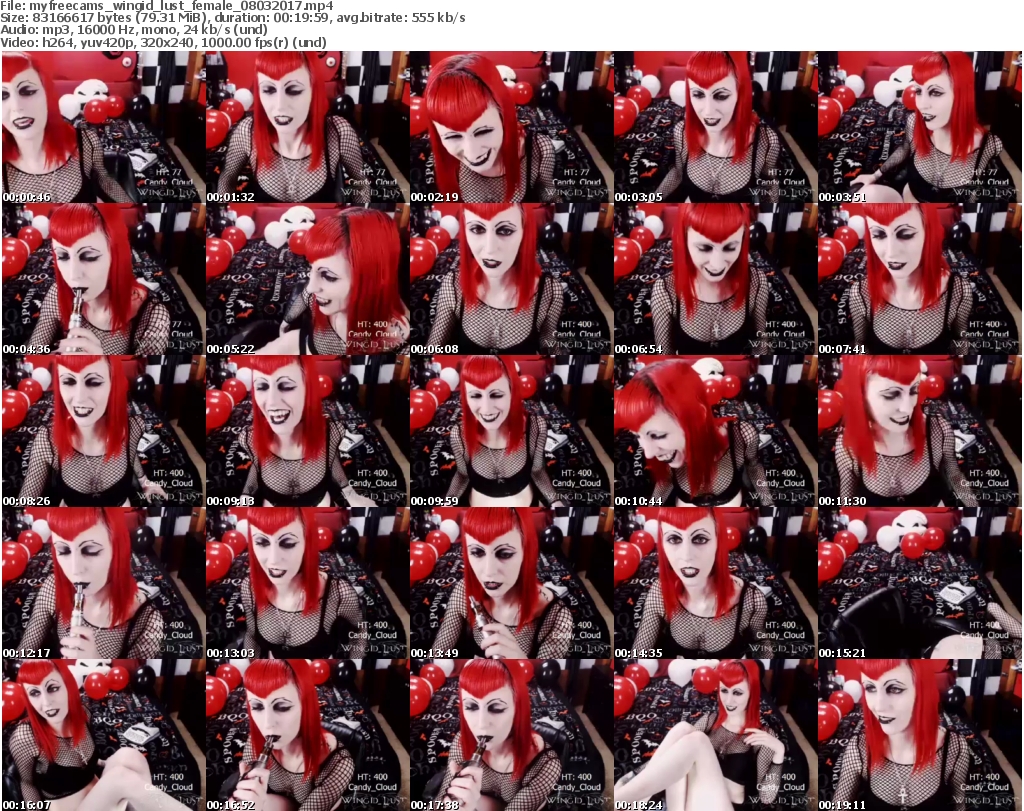Select the thumbnail timestamped 00:16:07

point(103,735)
